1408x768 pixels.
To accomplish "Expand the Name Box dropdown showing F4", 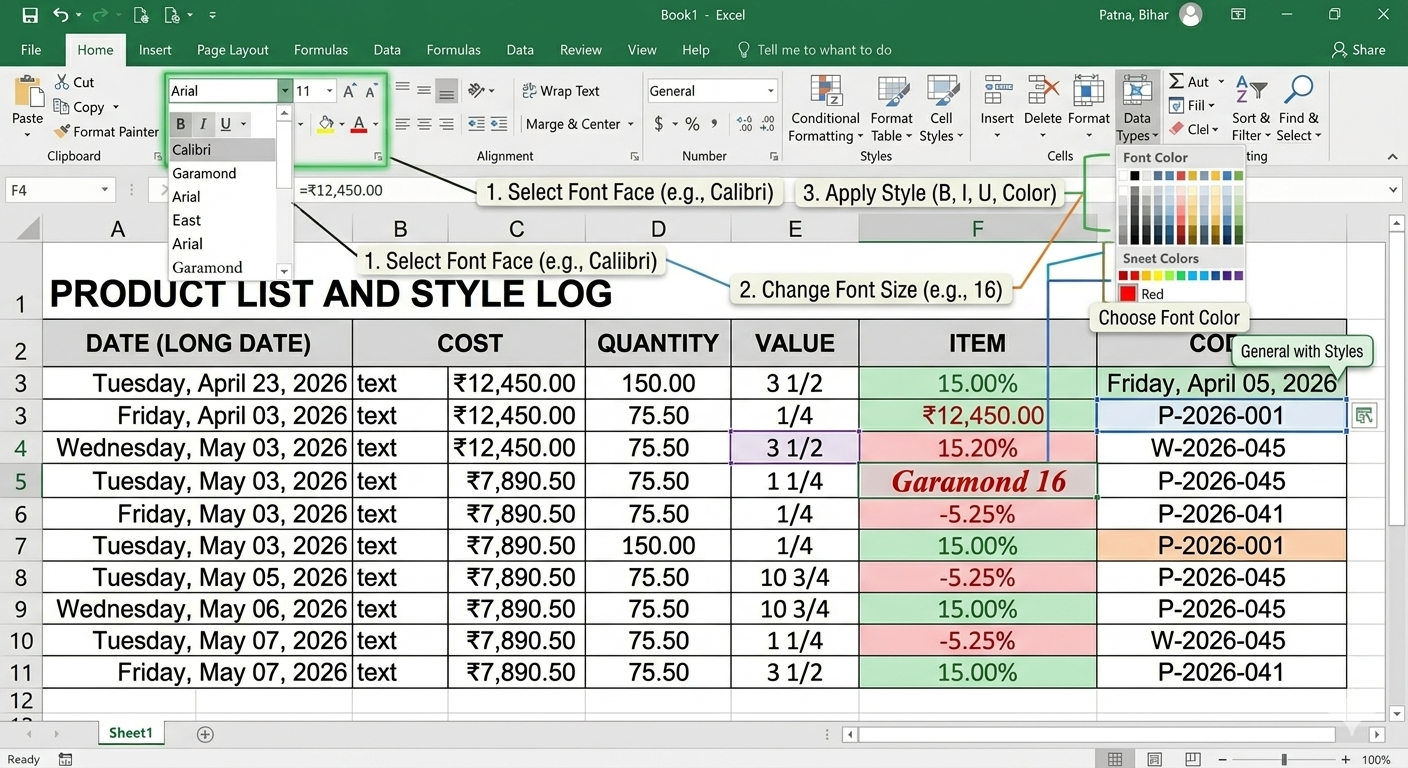I will tap(104, 190).
